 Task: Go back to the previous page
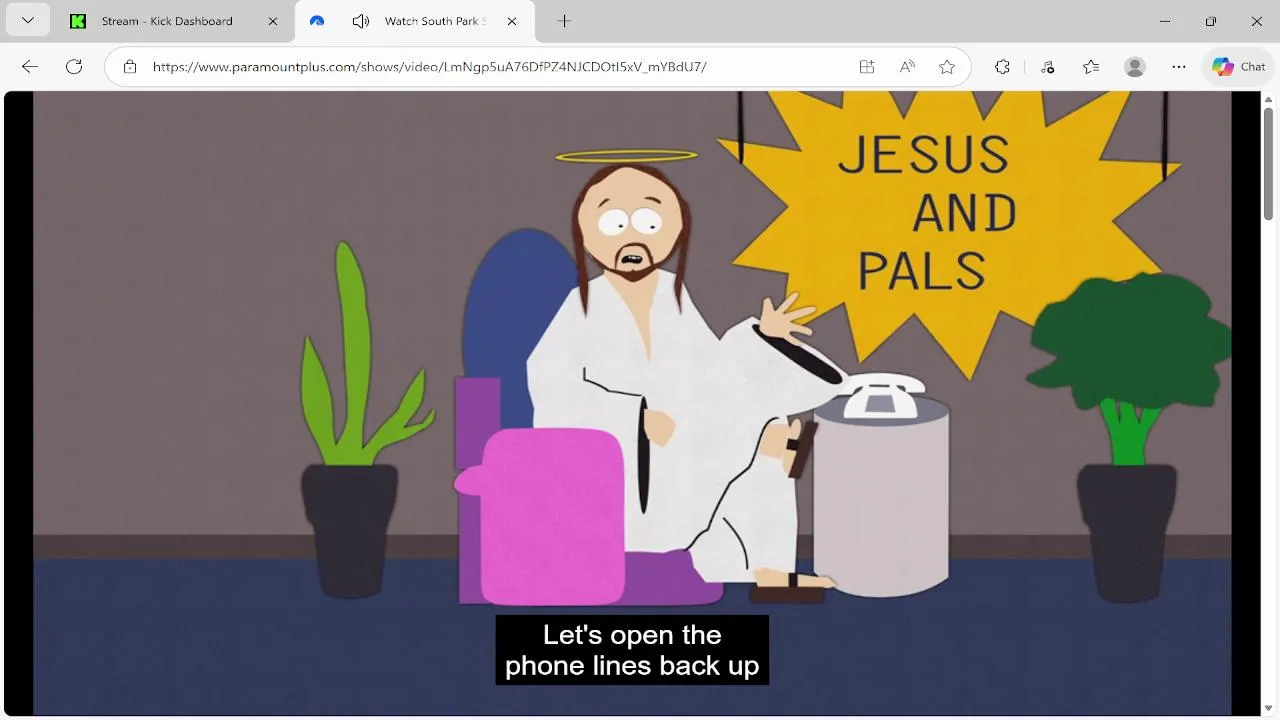(30, 67)
